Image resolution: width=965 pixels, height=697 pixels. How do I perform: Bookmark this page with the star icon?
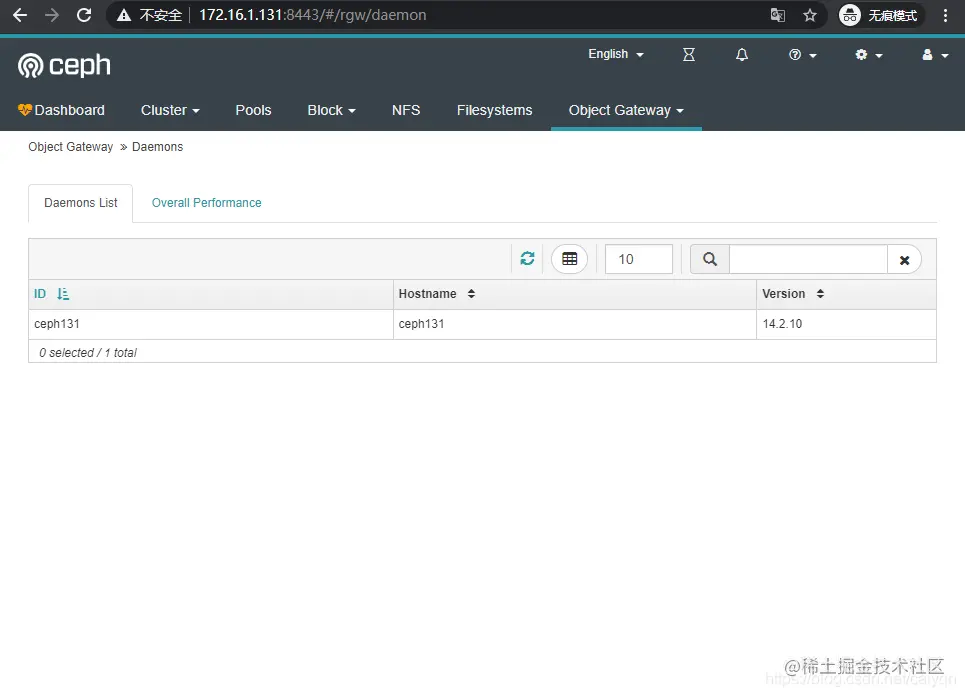[810, 15]
